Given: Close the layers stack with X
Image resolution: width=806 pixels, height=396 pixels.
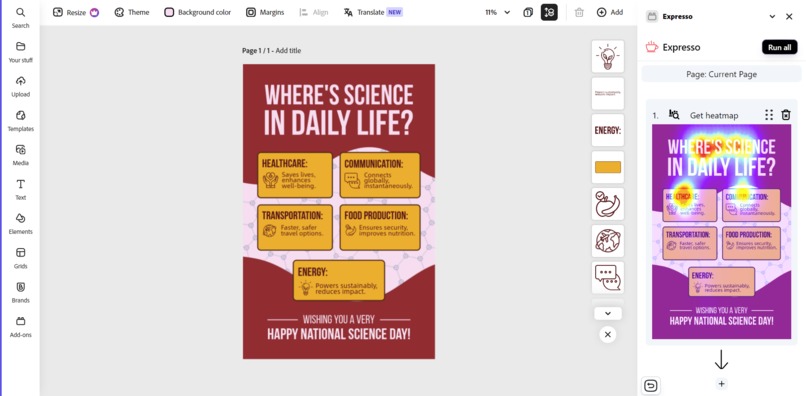Looking at the screenshot, I should [x=608, y=335].
